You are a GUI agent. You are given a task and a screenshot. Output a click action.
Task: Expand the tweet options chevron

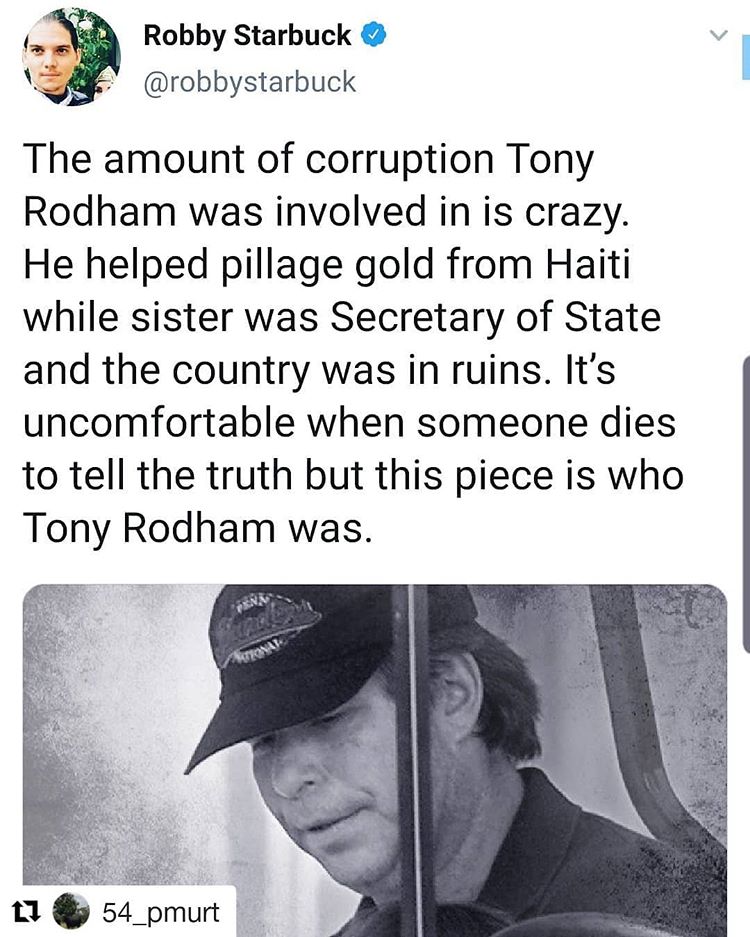(718, 35)
